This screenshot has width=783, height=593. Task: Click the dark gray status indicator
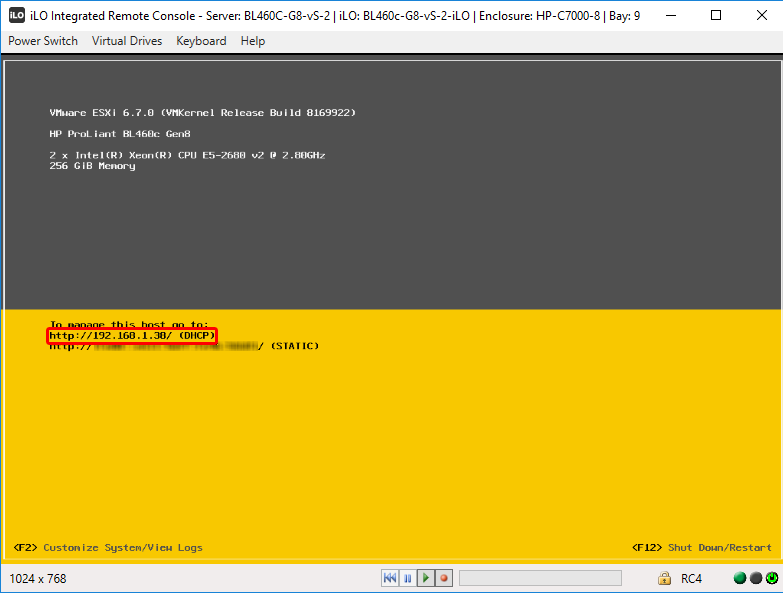(756, 578)
